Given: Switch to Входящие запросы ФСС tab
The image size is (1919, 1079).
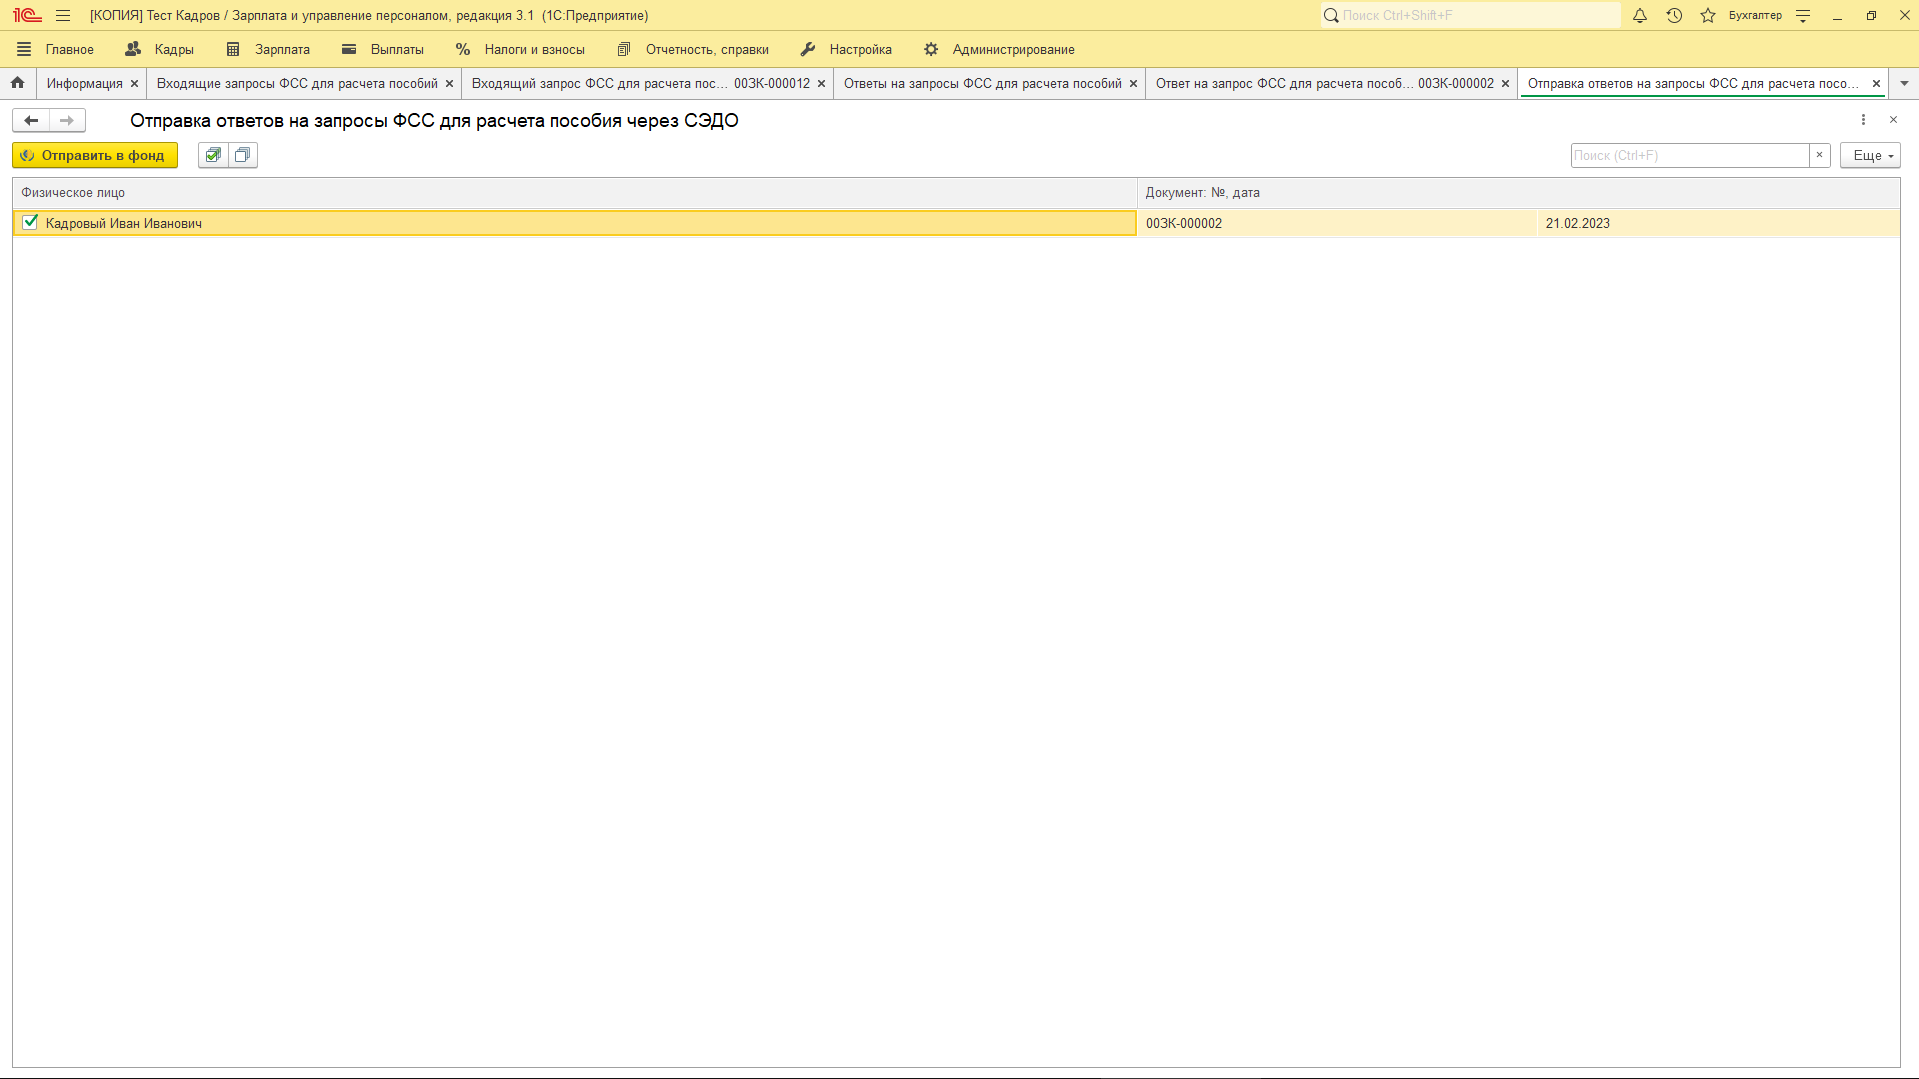Looking at the screenshot, I should click(x=297, y=84).
